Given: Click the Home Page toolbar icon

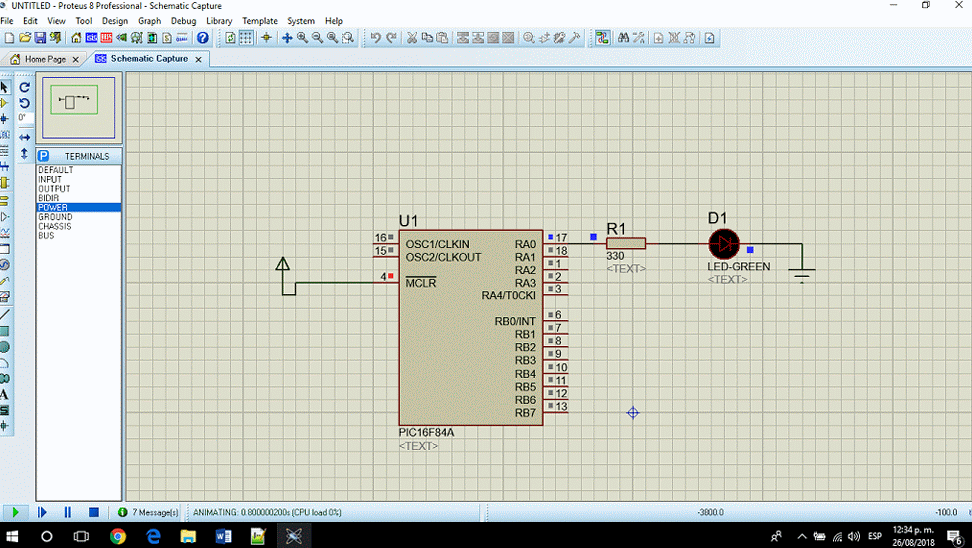Looking at the screenshot, I should (76, 38).
